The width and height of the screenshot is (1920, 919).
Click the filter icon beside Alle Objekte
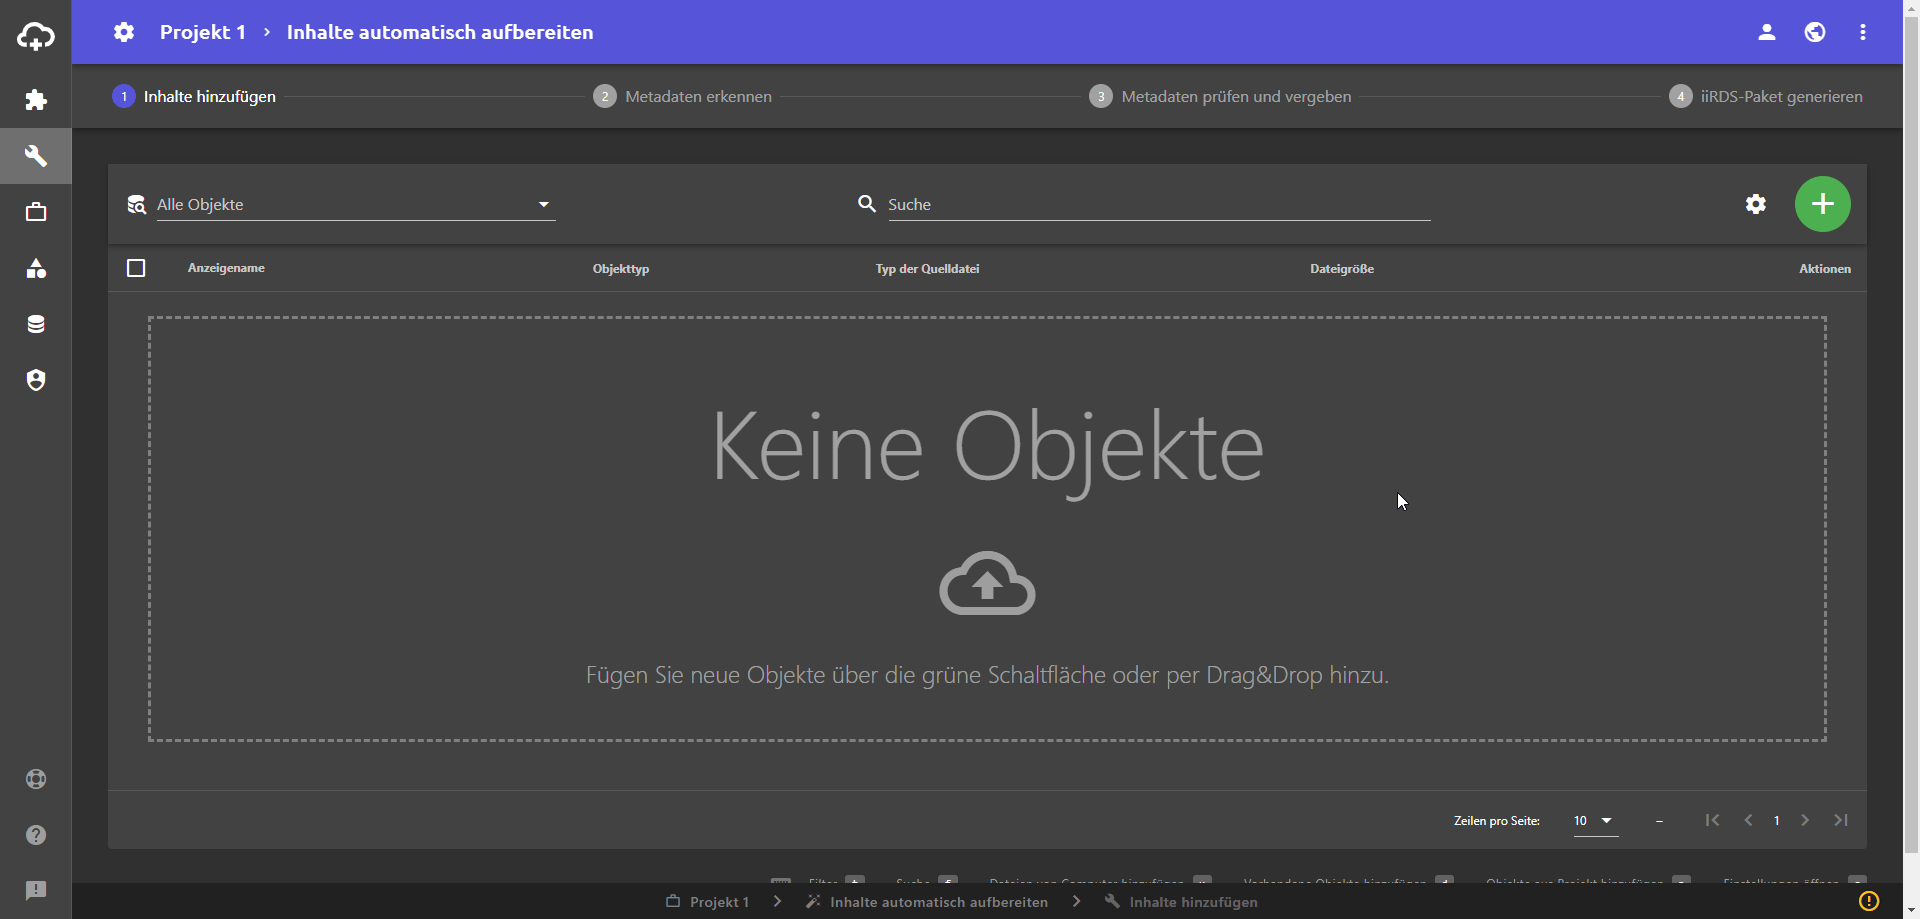click(x=137, y=205)
